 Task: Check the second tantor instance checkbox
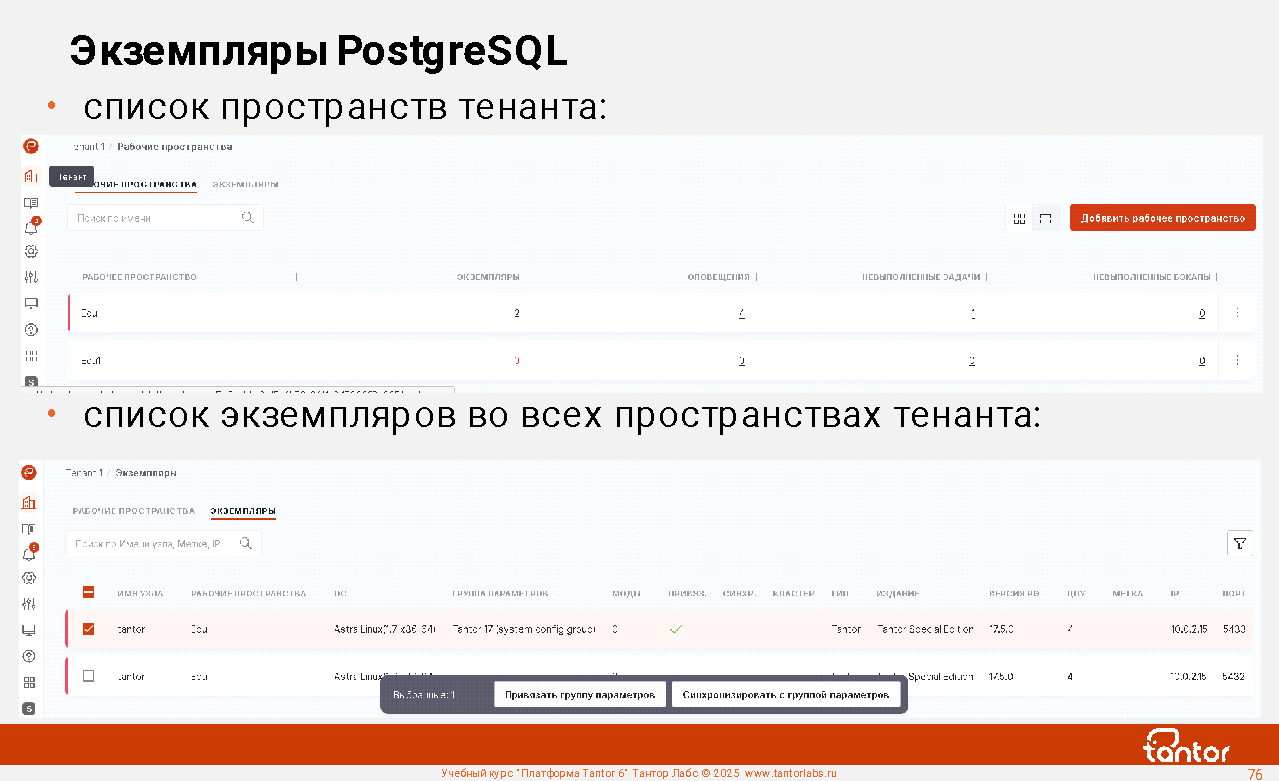(x=88, y=676)
